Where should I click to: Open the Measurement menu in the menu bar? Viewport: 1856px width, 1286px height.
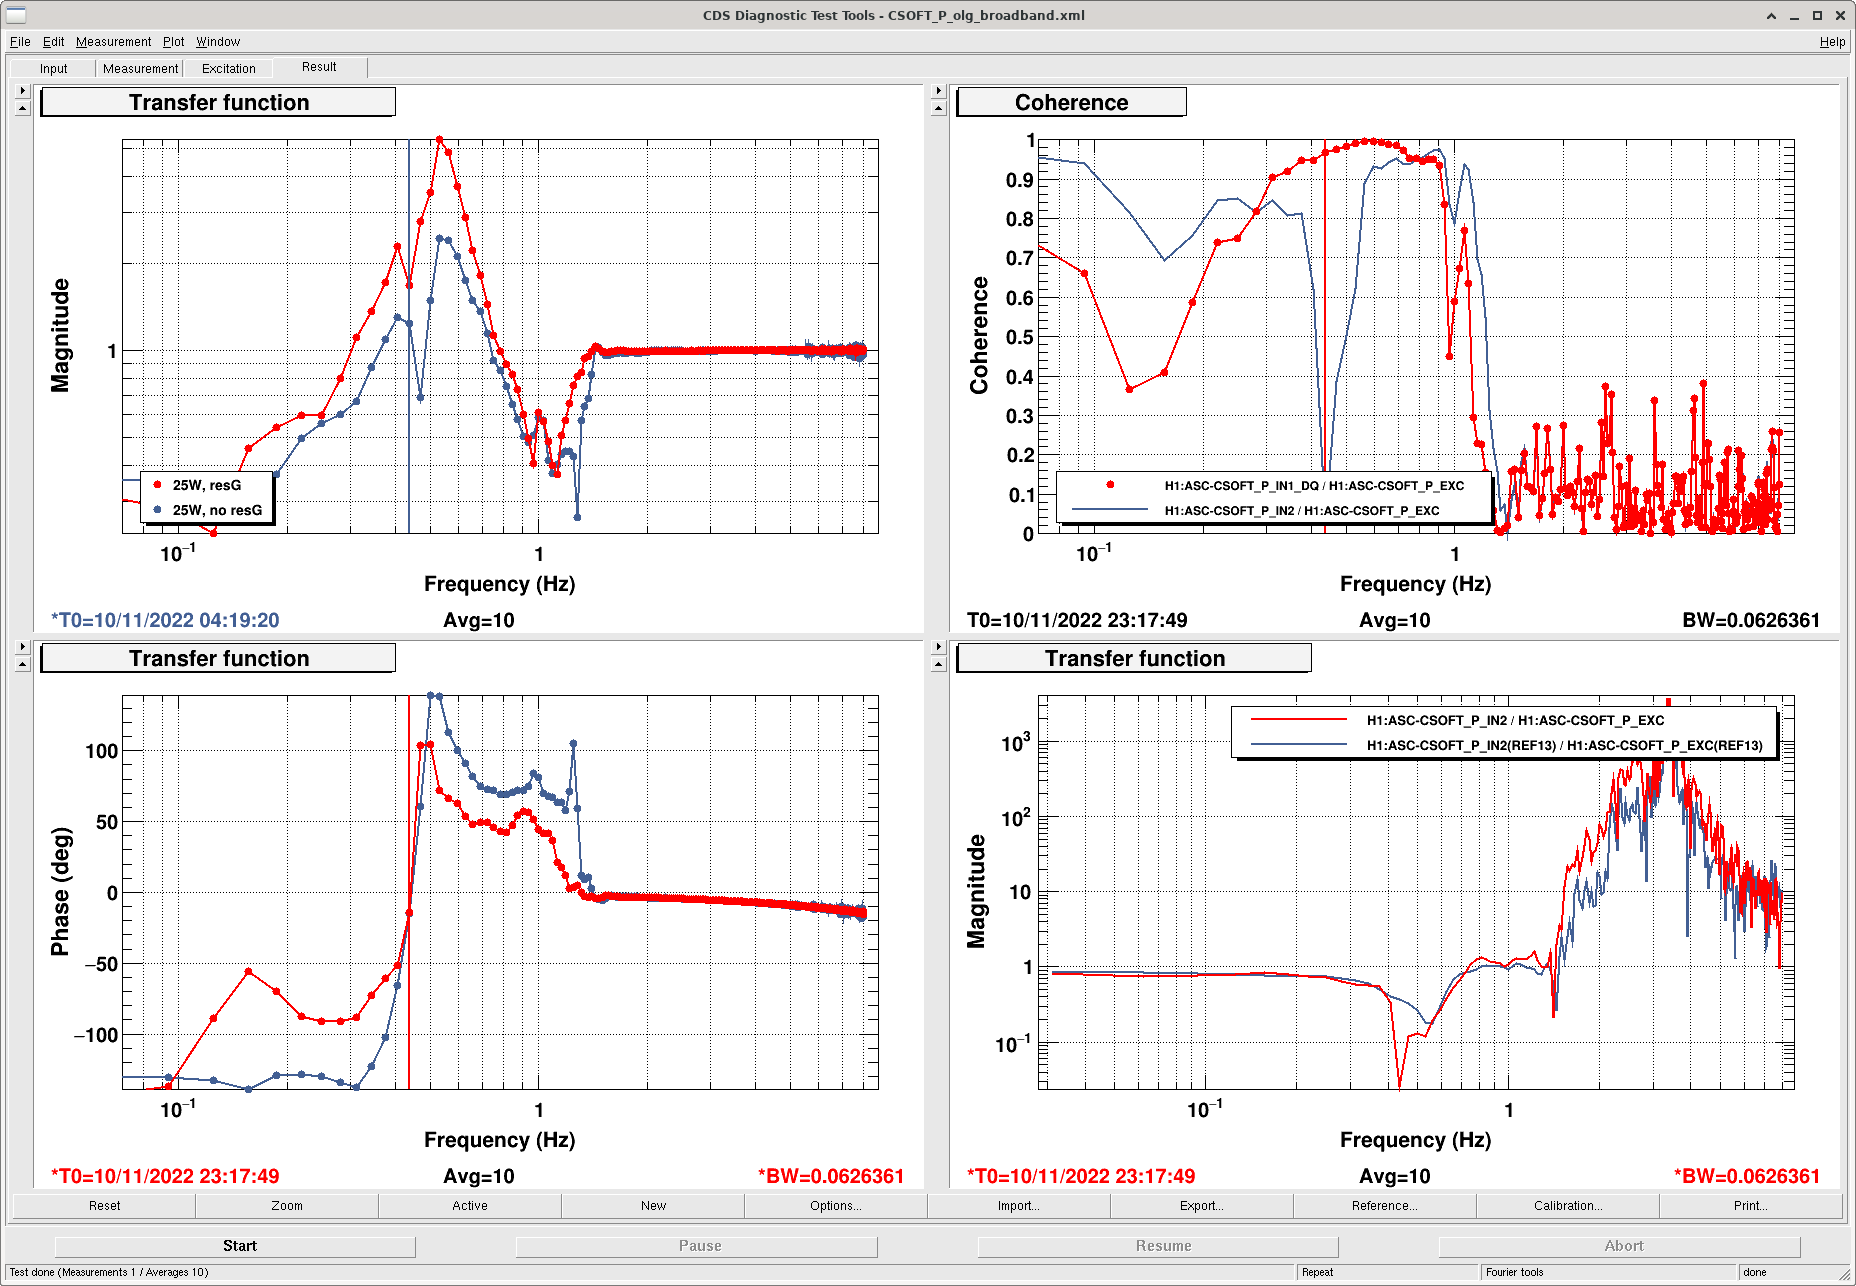click(x=113, y=42)
